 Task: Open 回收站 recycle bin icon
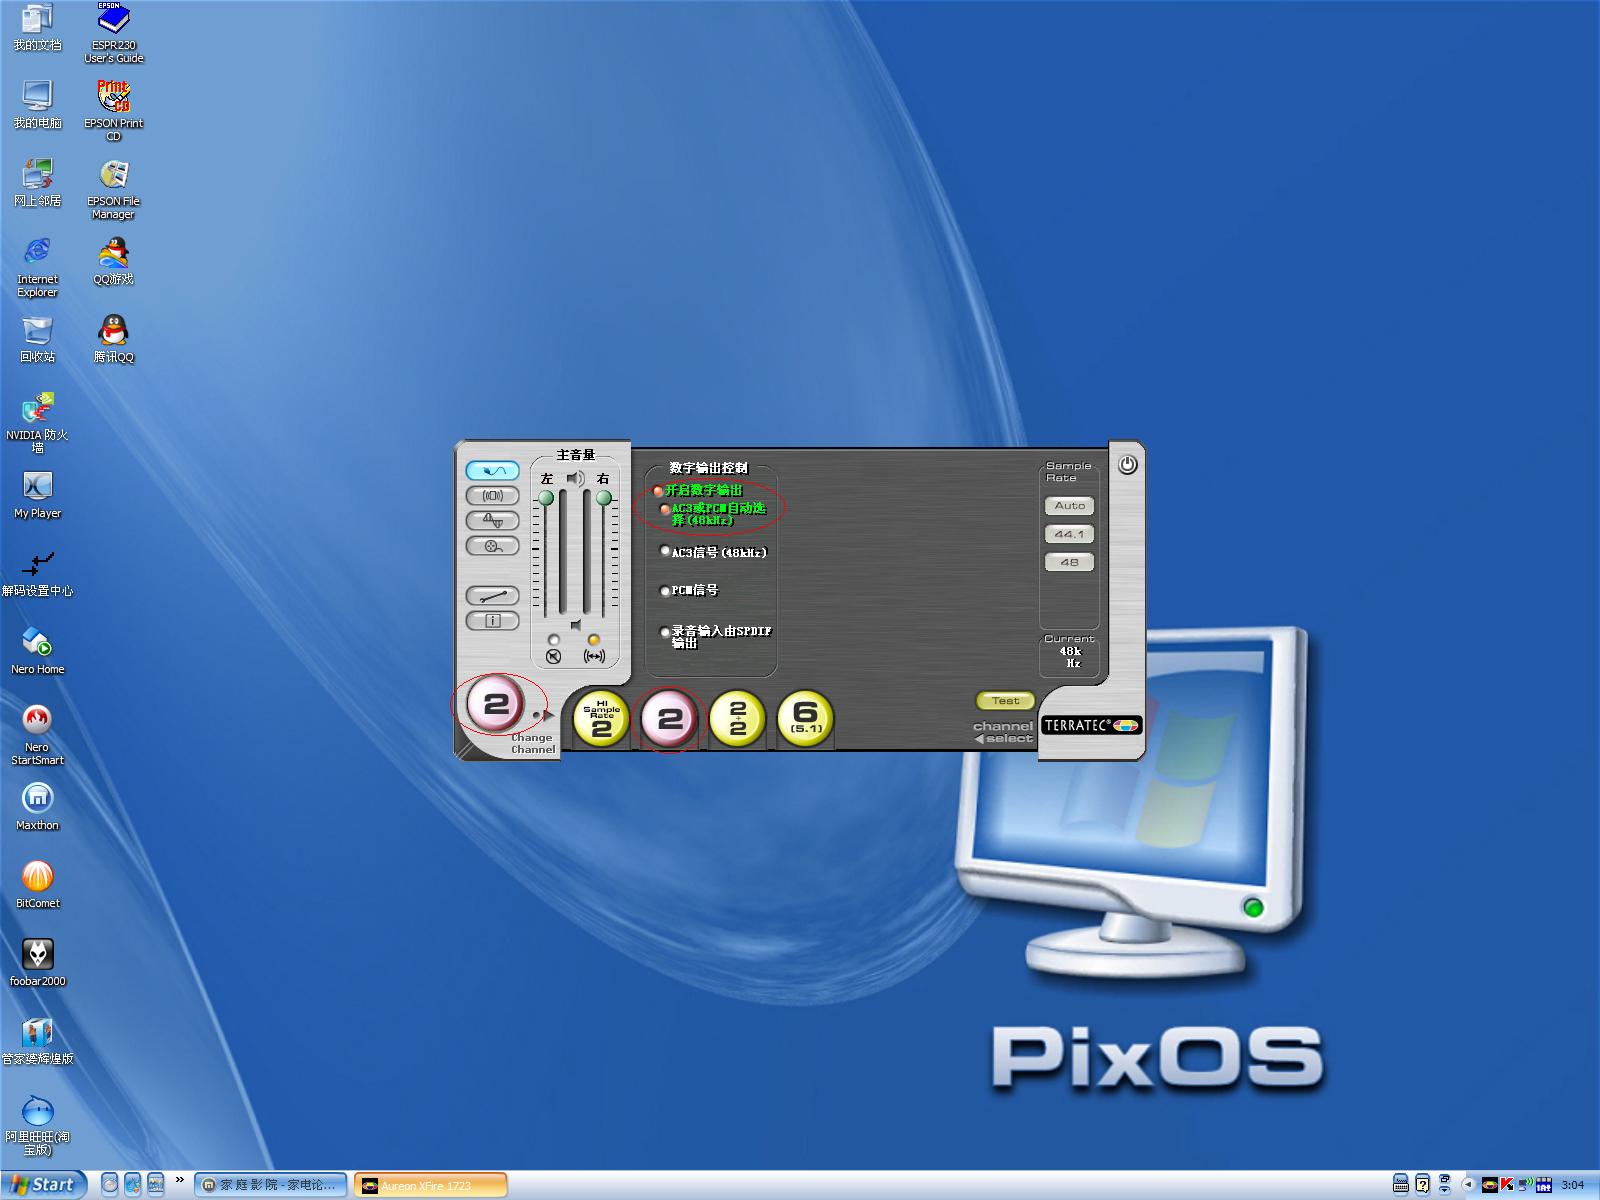[37, 340]
